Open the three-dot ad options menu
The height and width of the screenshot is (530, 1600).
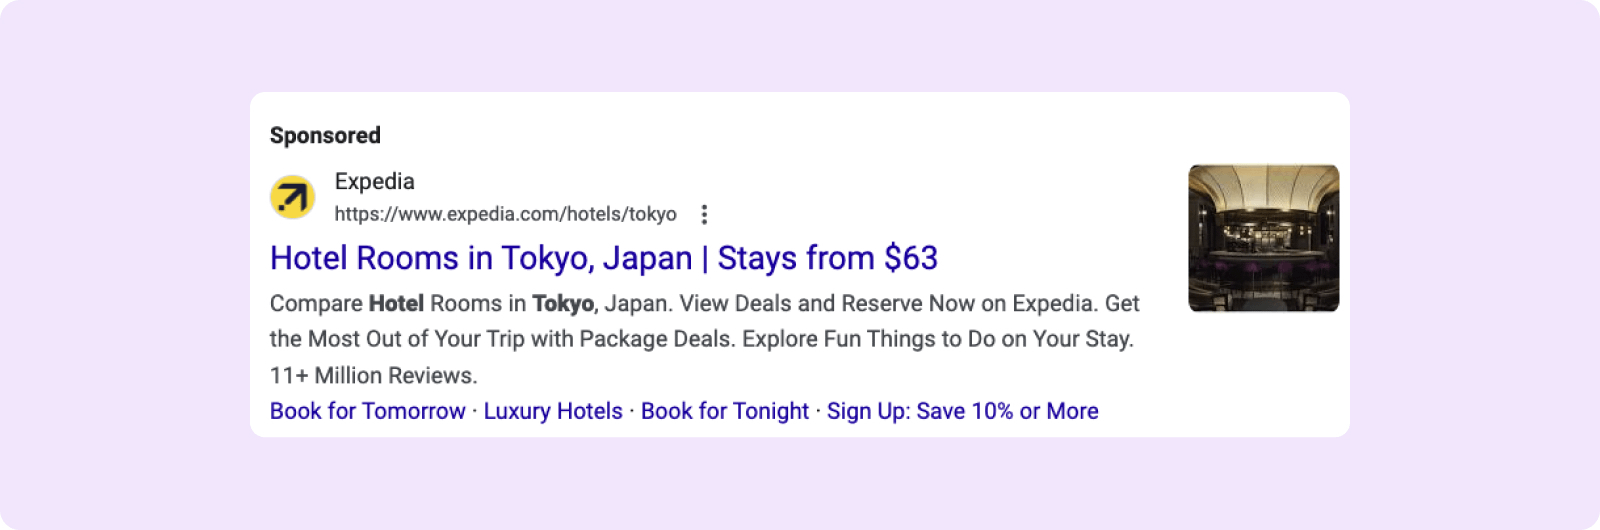(x=704, y=214)
